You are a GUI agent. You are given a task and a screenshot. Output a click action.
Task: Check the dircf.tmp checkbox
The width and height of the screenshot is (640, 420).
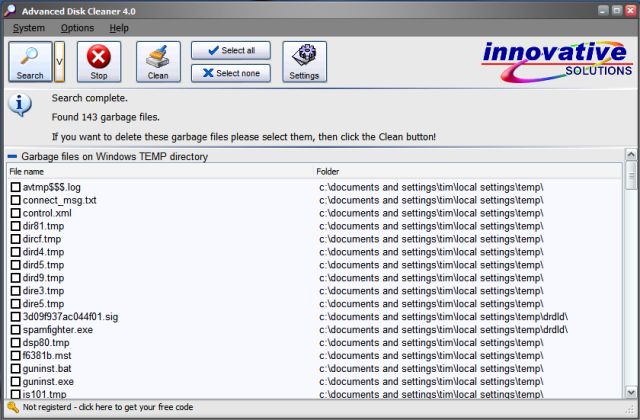(16, 239)
